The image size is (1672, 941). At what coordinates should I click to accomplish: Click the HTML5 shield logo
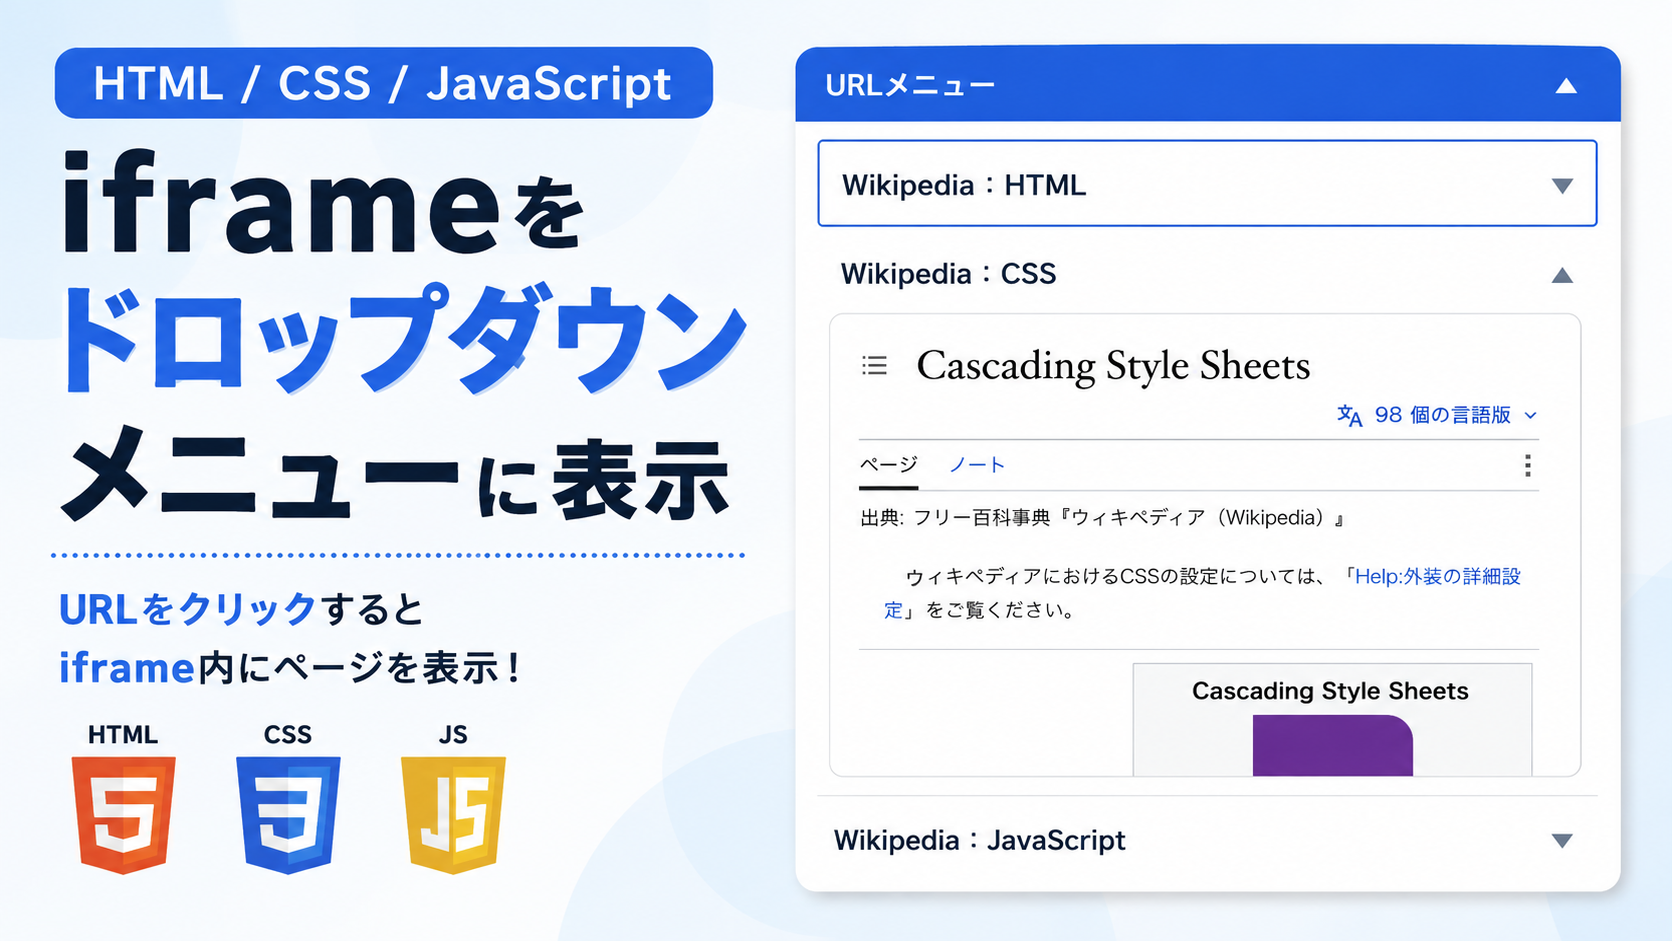(123, 814)
